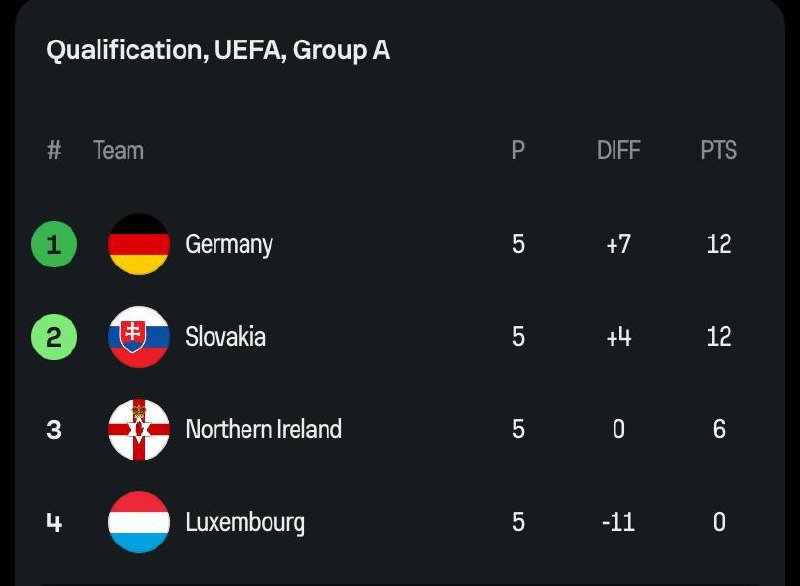Click the DIFF column header
This screenshot has width=800, height=586.
(618, 151)
